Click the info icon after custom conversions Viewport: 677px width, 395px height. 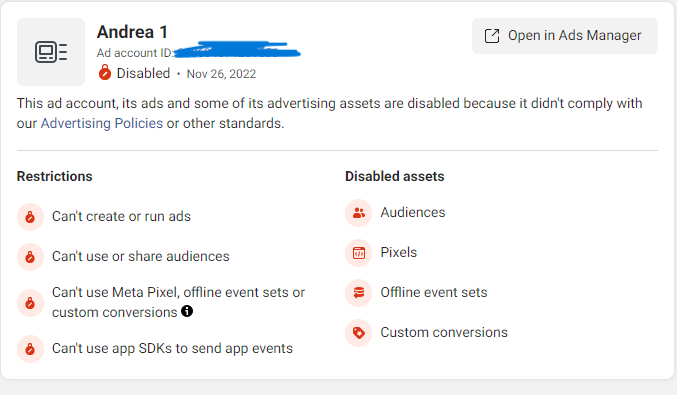click(187, 311)
